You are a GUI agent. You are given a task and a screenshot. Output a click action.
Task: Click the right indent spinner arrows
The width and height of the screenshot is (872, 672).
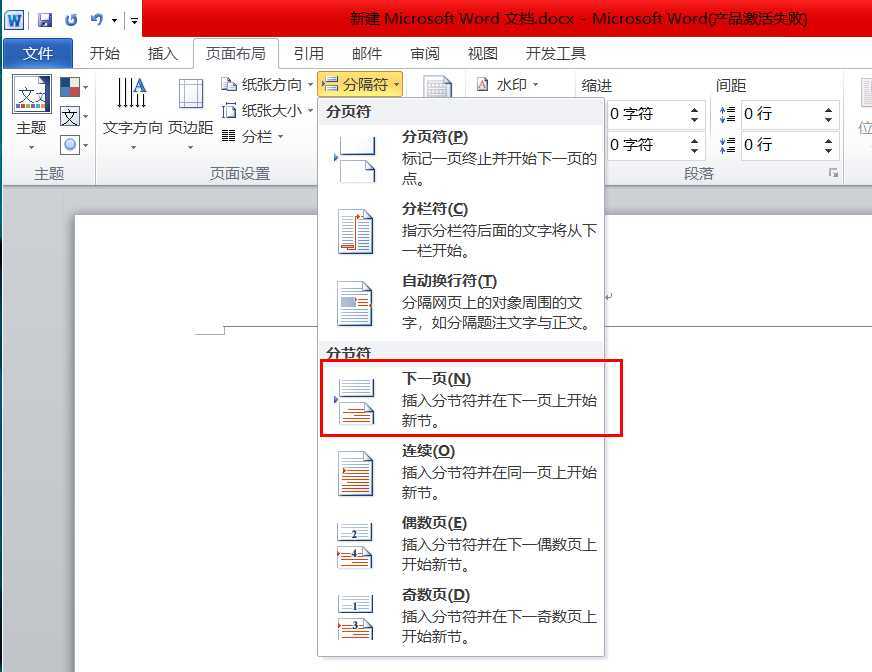point(695,145)
